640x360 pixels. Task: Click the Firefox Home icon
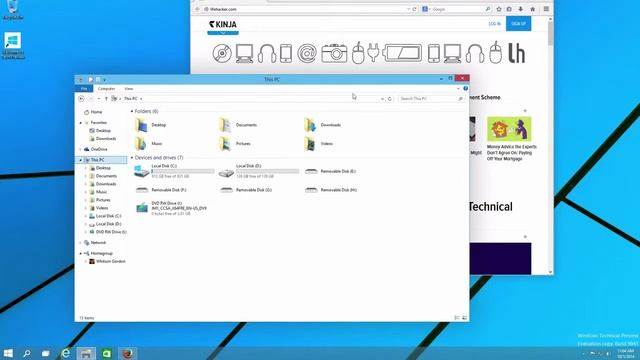click(x=532, y=9)
